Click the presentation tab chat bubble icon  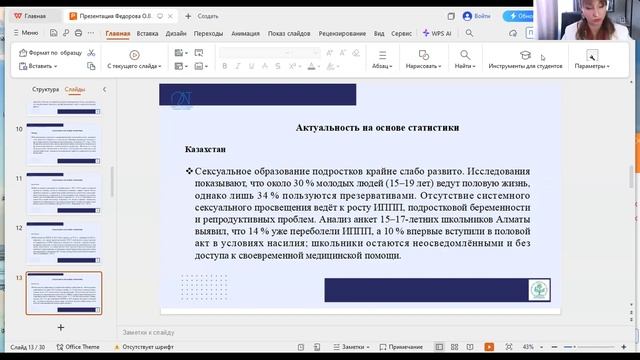[x=160, y=16]
